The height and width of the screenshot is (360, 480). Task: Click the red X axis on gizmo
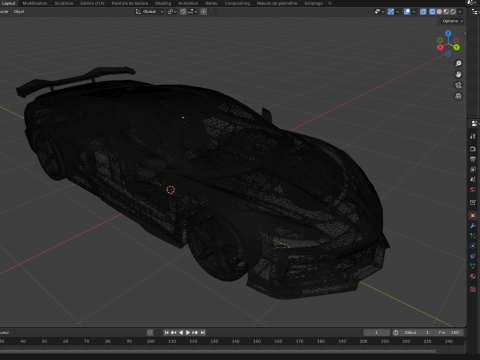pos(440,47)
